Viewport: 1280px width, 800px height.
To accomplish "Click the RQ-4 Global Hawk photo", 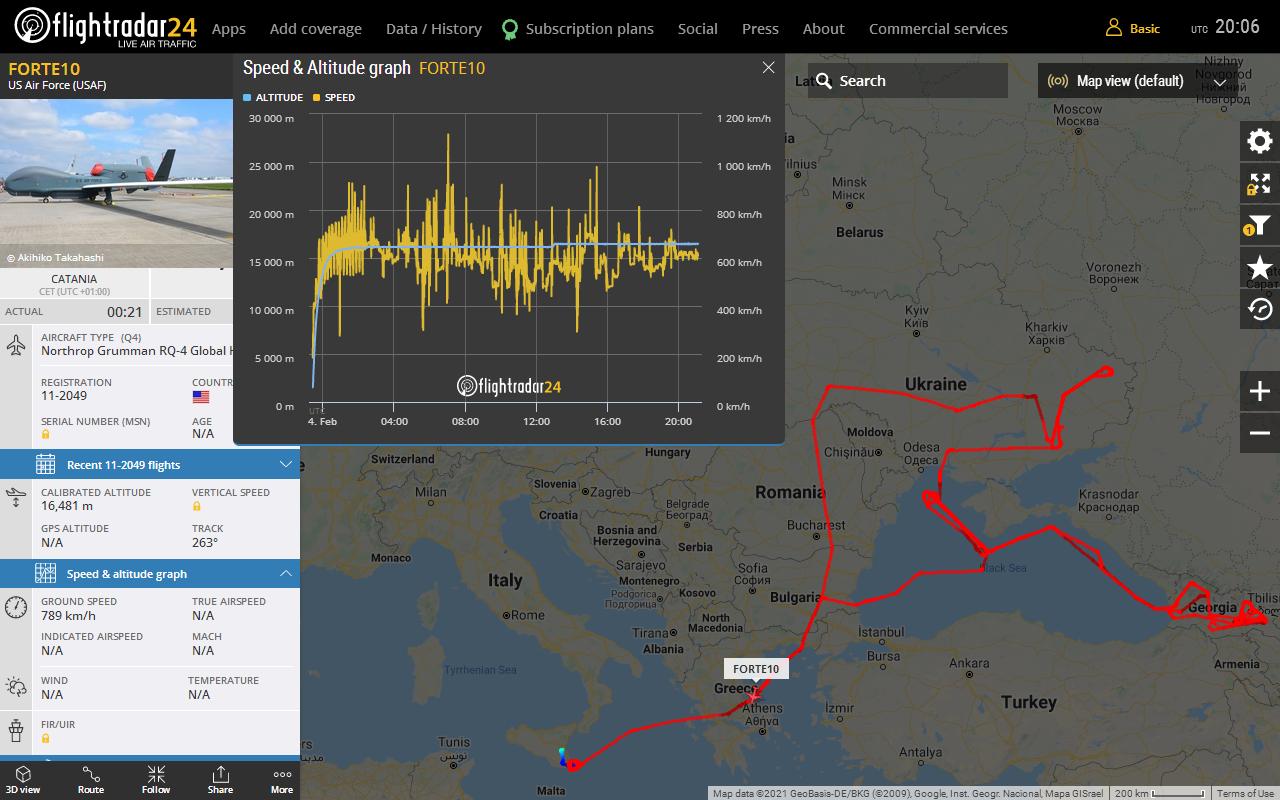I will (x=116, y=183).
